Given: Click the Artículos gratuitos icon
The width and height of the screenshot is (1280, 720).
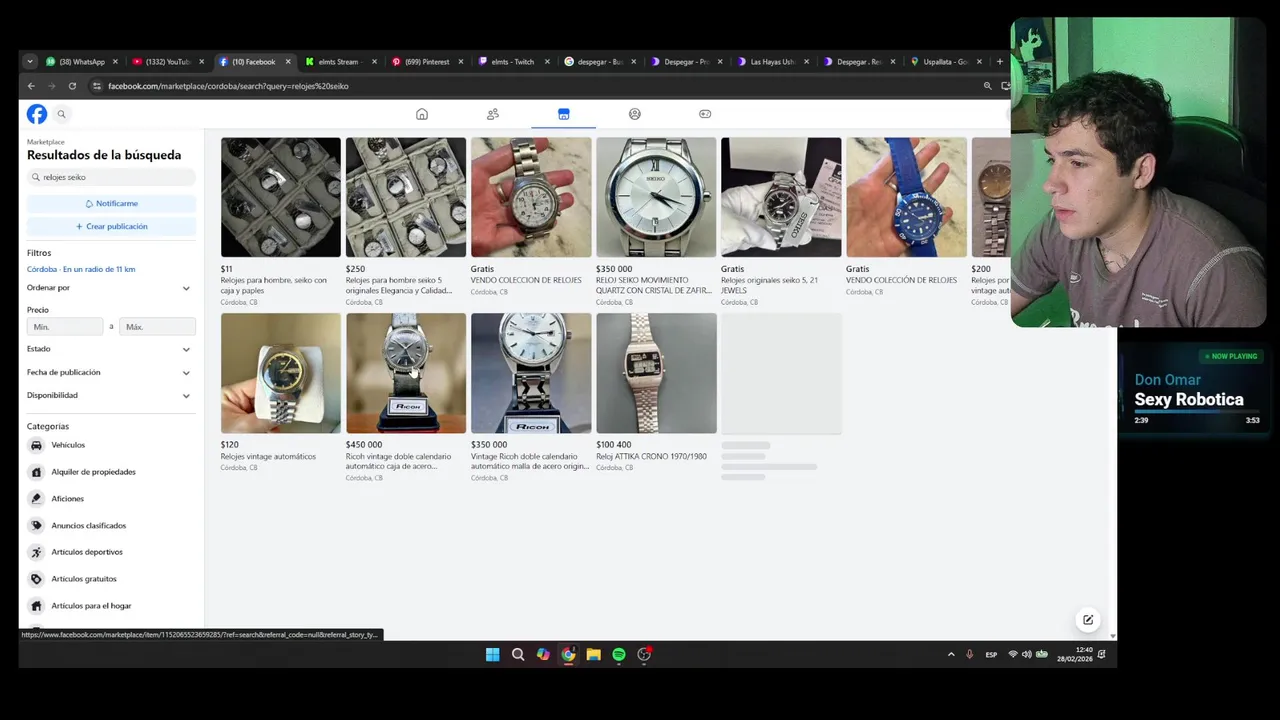Looking at the screenshot, I should [37, 579].
